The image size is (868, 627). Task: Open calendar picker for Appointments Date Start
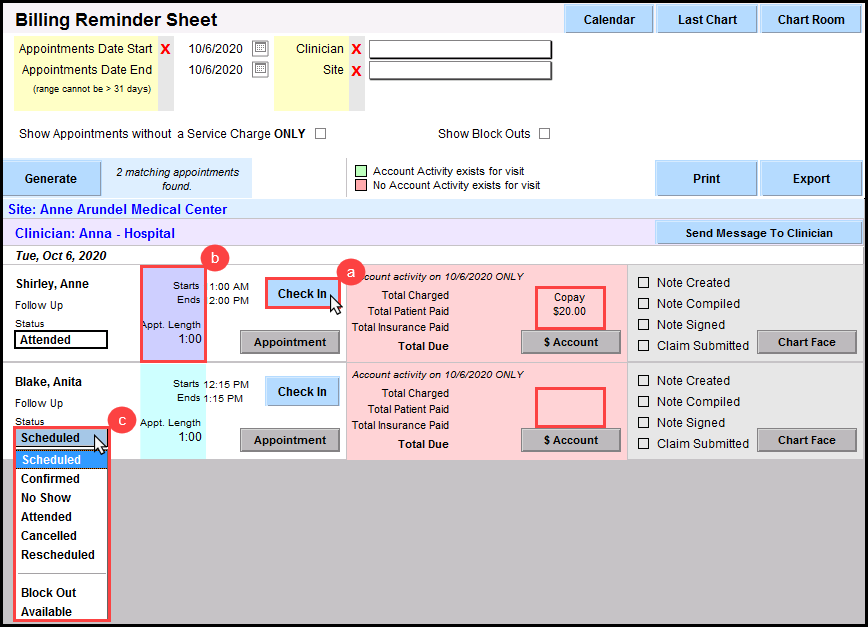point(260,48)
